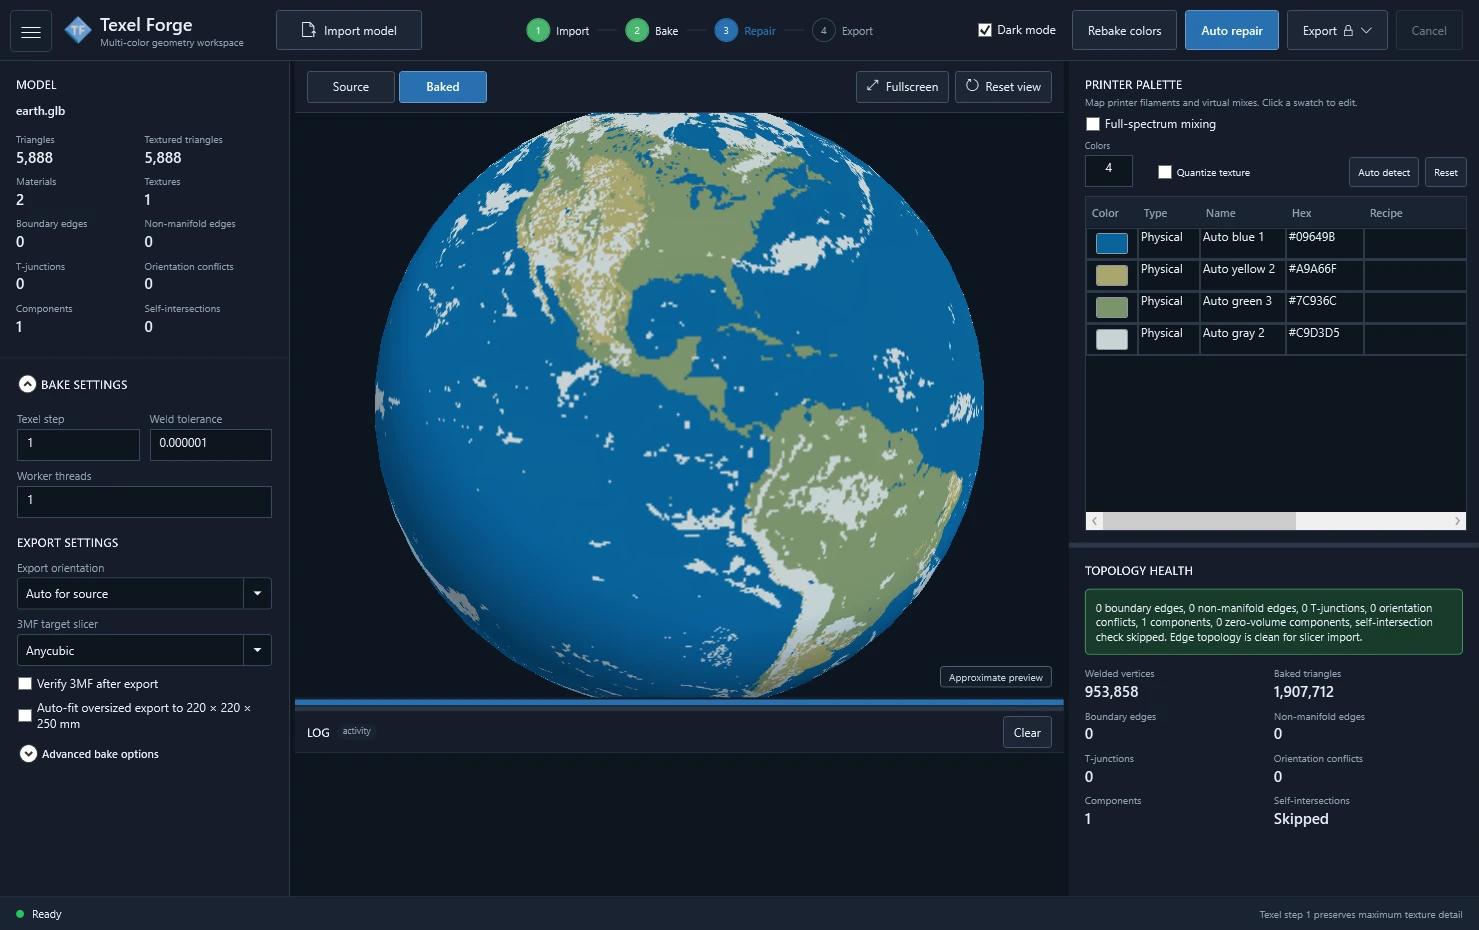Viewport: 1479px width, 930px height.
Task: Click the palette scrollbar left arrow
Action: (1095, 521)
